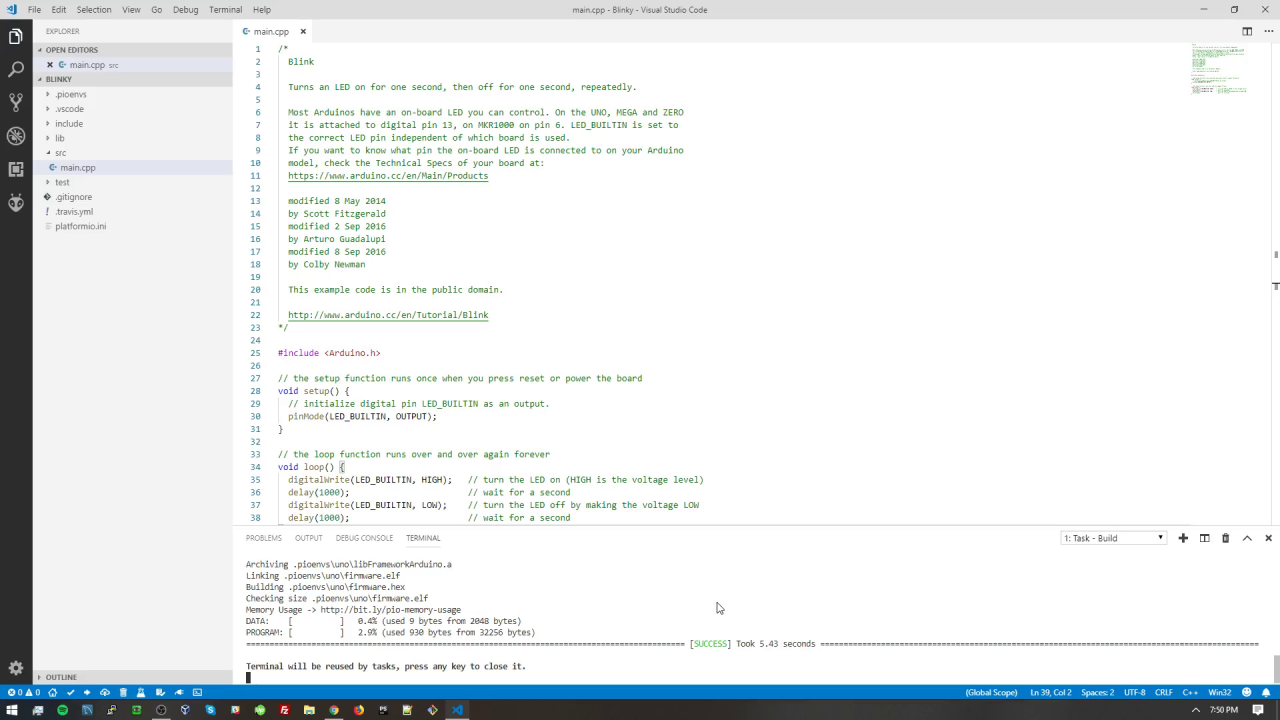
Task: Open the File menu
Action: [35, 9]
